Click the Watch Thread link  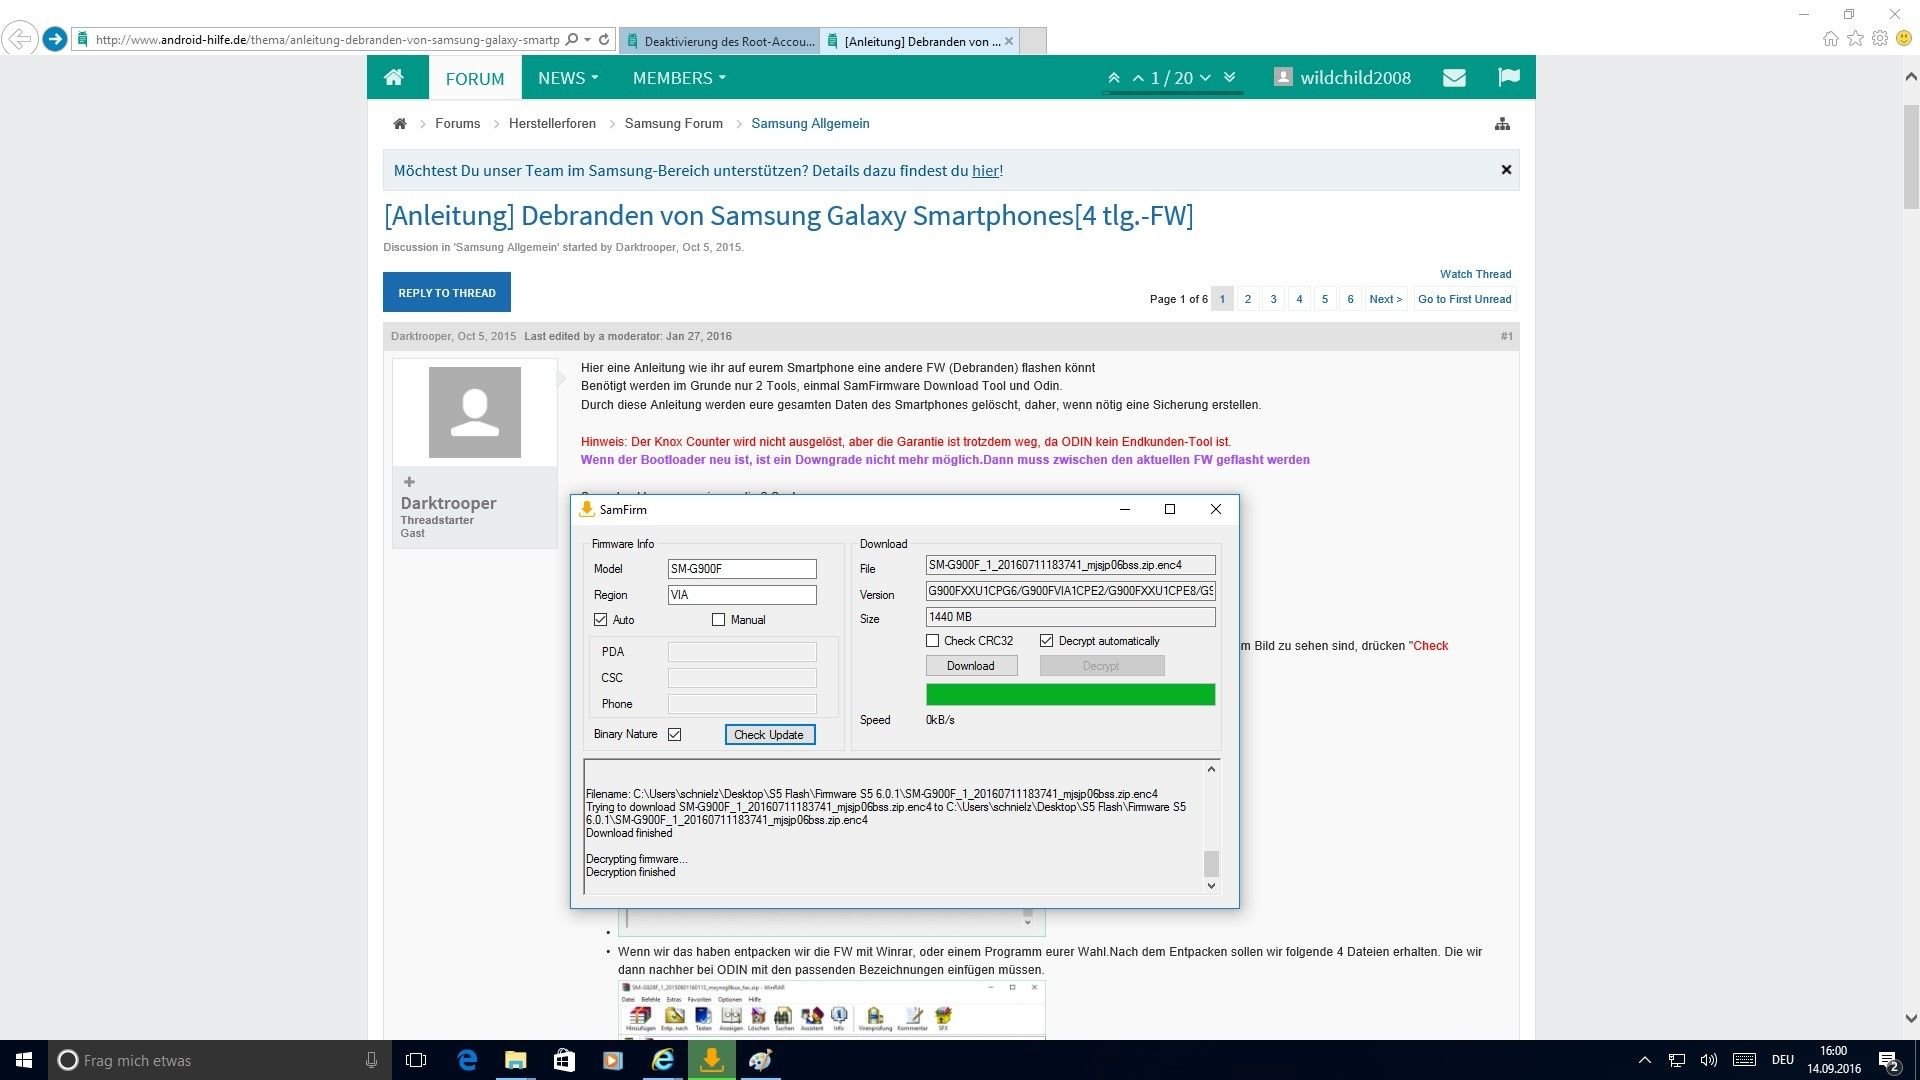coord(1475,274)
